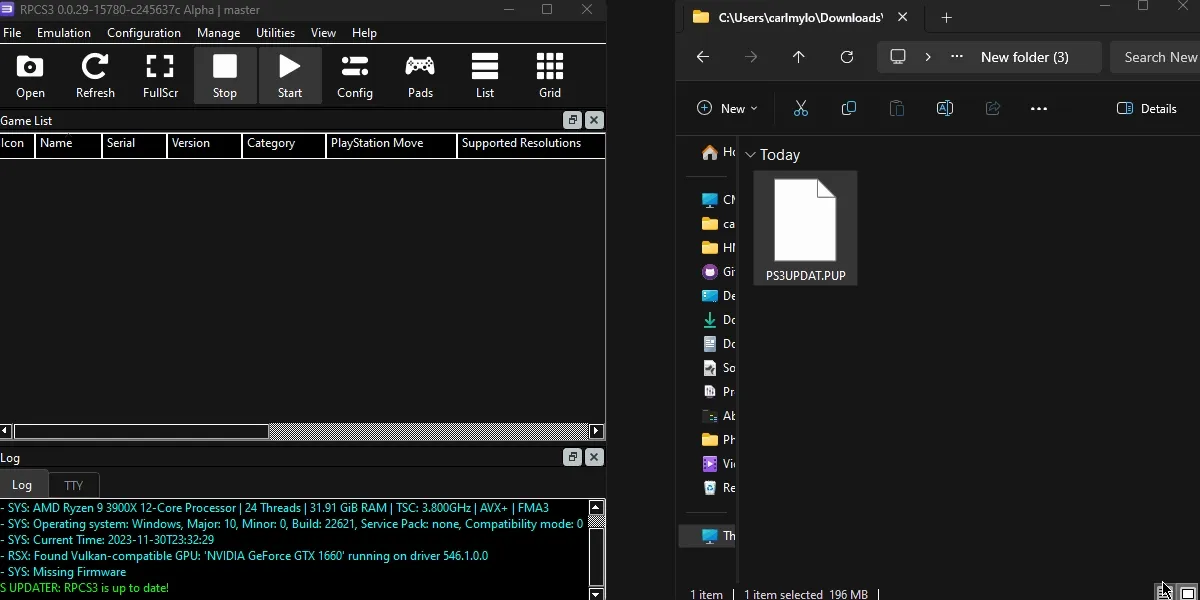Switch to the TTY log tab
Image resolution: width=1200 pixels, height=600 pixels.
point(74,485)
